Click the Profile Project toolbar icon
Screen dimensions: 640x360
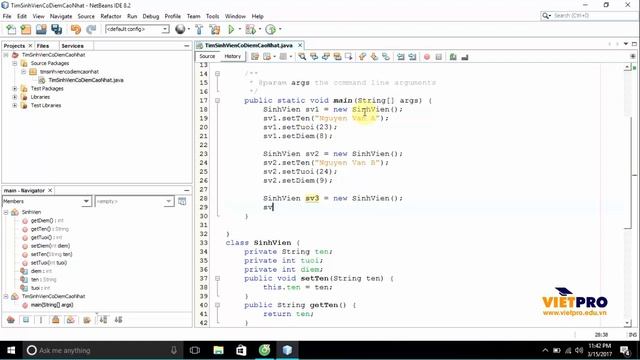(270, 29)
